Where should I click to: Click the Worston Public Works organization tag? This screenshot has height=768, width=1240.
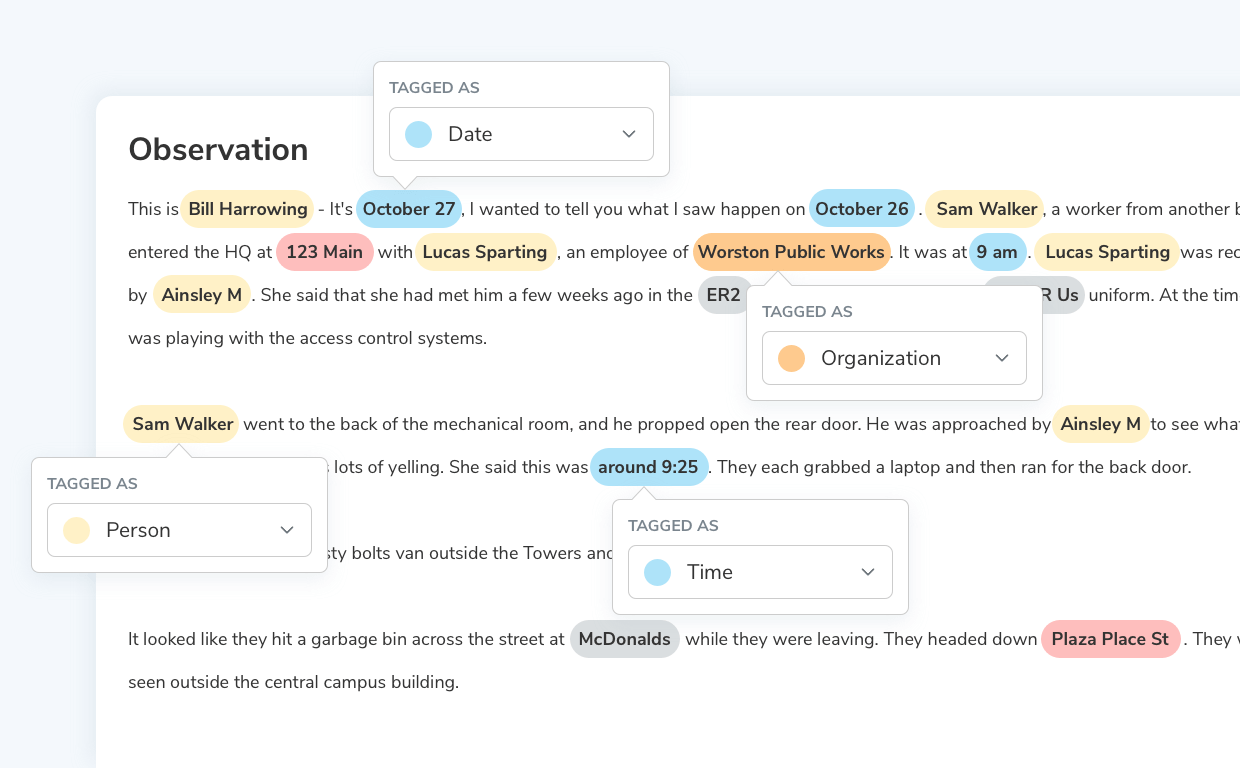tap(792, 252)
